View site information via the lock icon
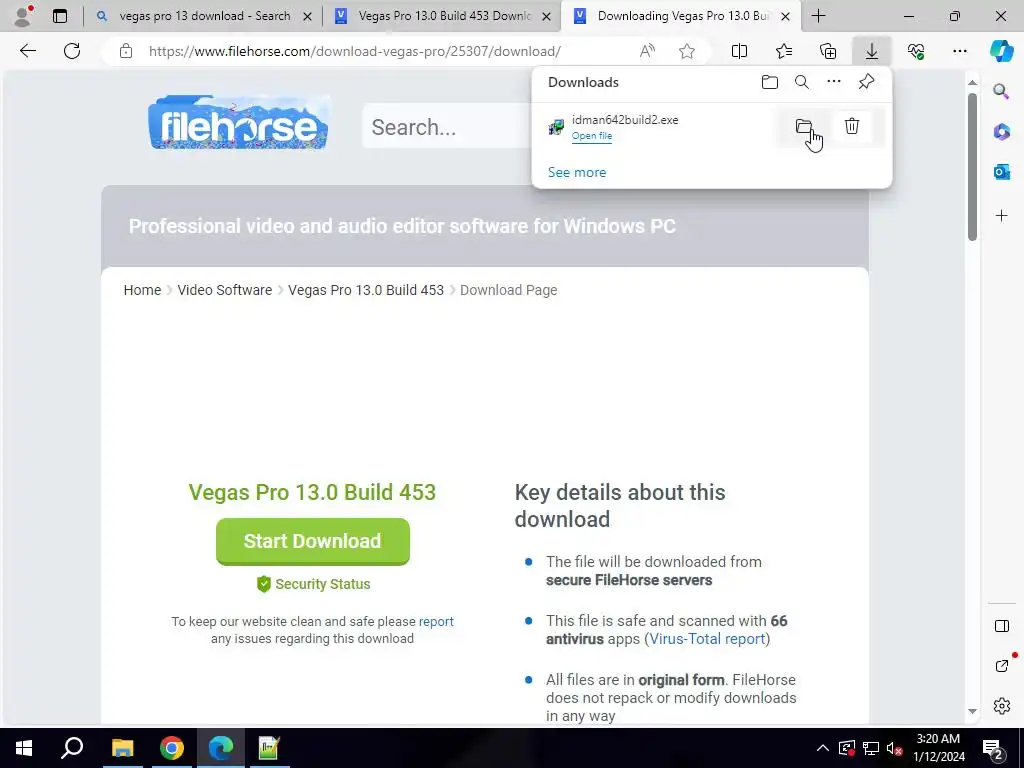Viewport: 1024px width, 768px height. pyautogui.click(x=126, y=52)
